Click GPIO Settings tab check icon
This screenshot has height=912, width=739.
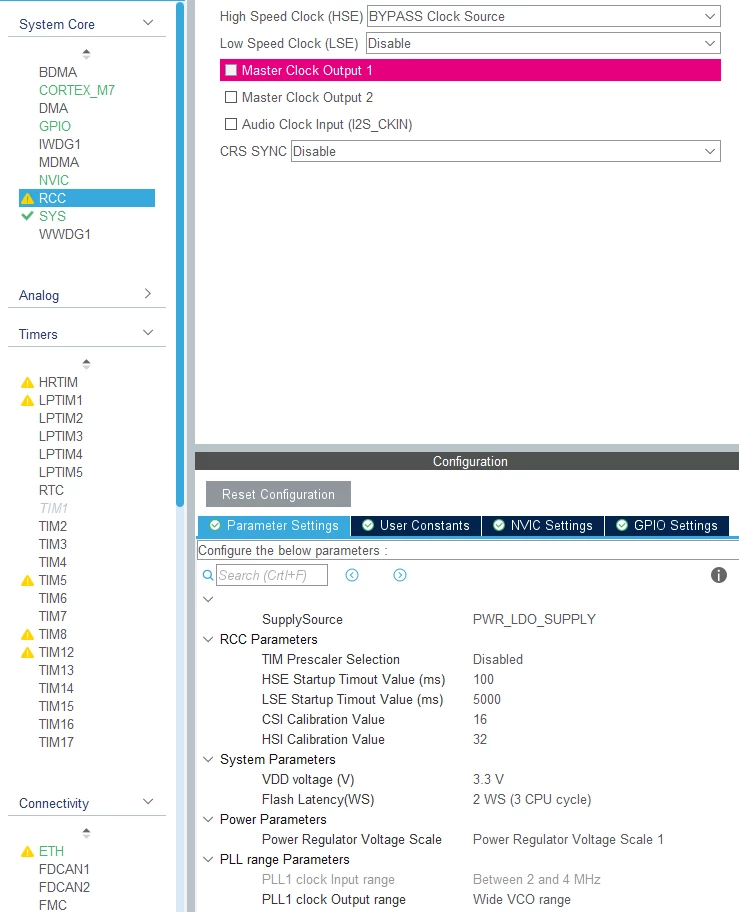pos(622,525)
